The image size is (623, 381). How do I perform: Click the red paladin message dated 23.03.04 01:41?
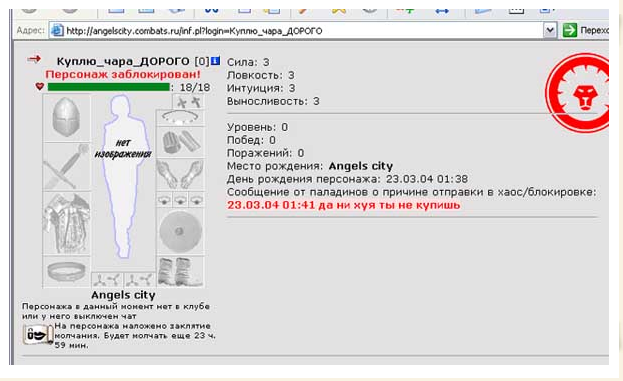pos(343,205)
